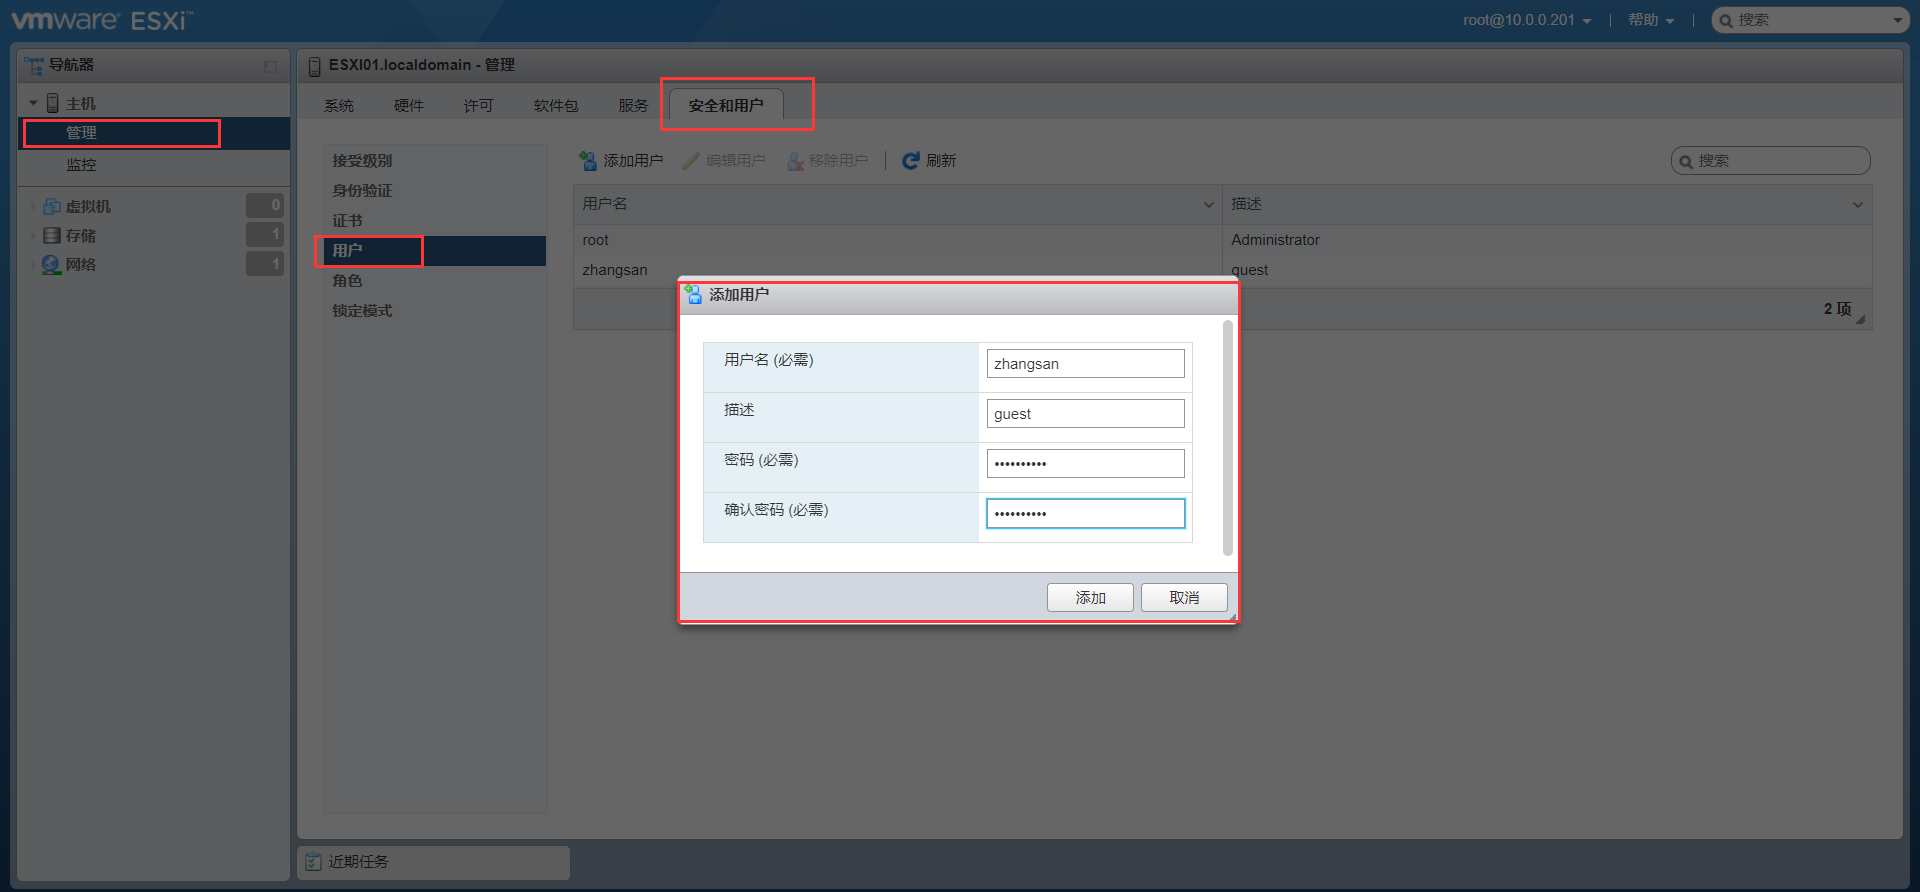Click the virtual machines icon in navigator
The height and width of the screenshot is (892, 1920).
pos(52,206)
